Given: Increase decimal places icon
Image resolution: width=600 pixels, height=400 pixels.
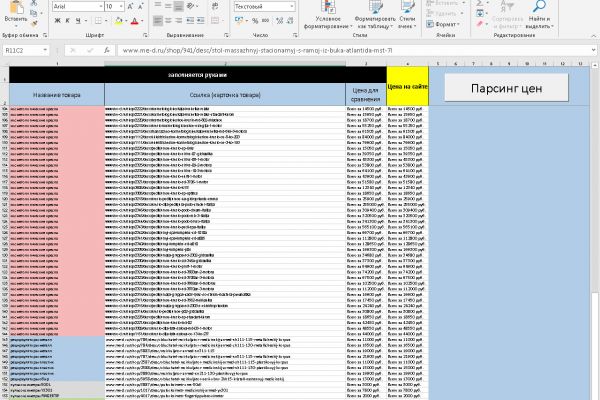Looking at the screenshot, I should [280, 21].
